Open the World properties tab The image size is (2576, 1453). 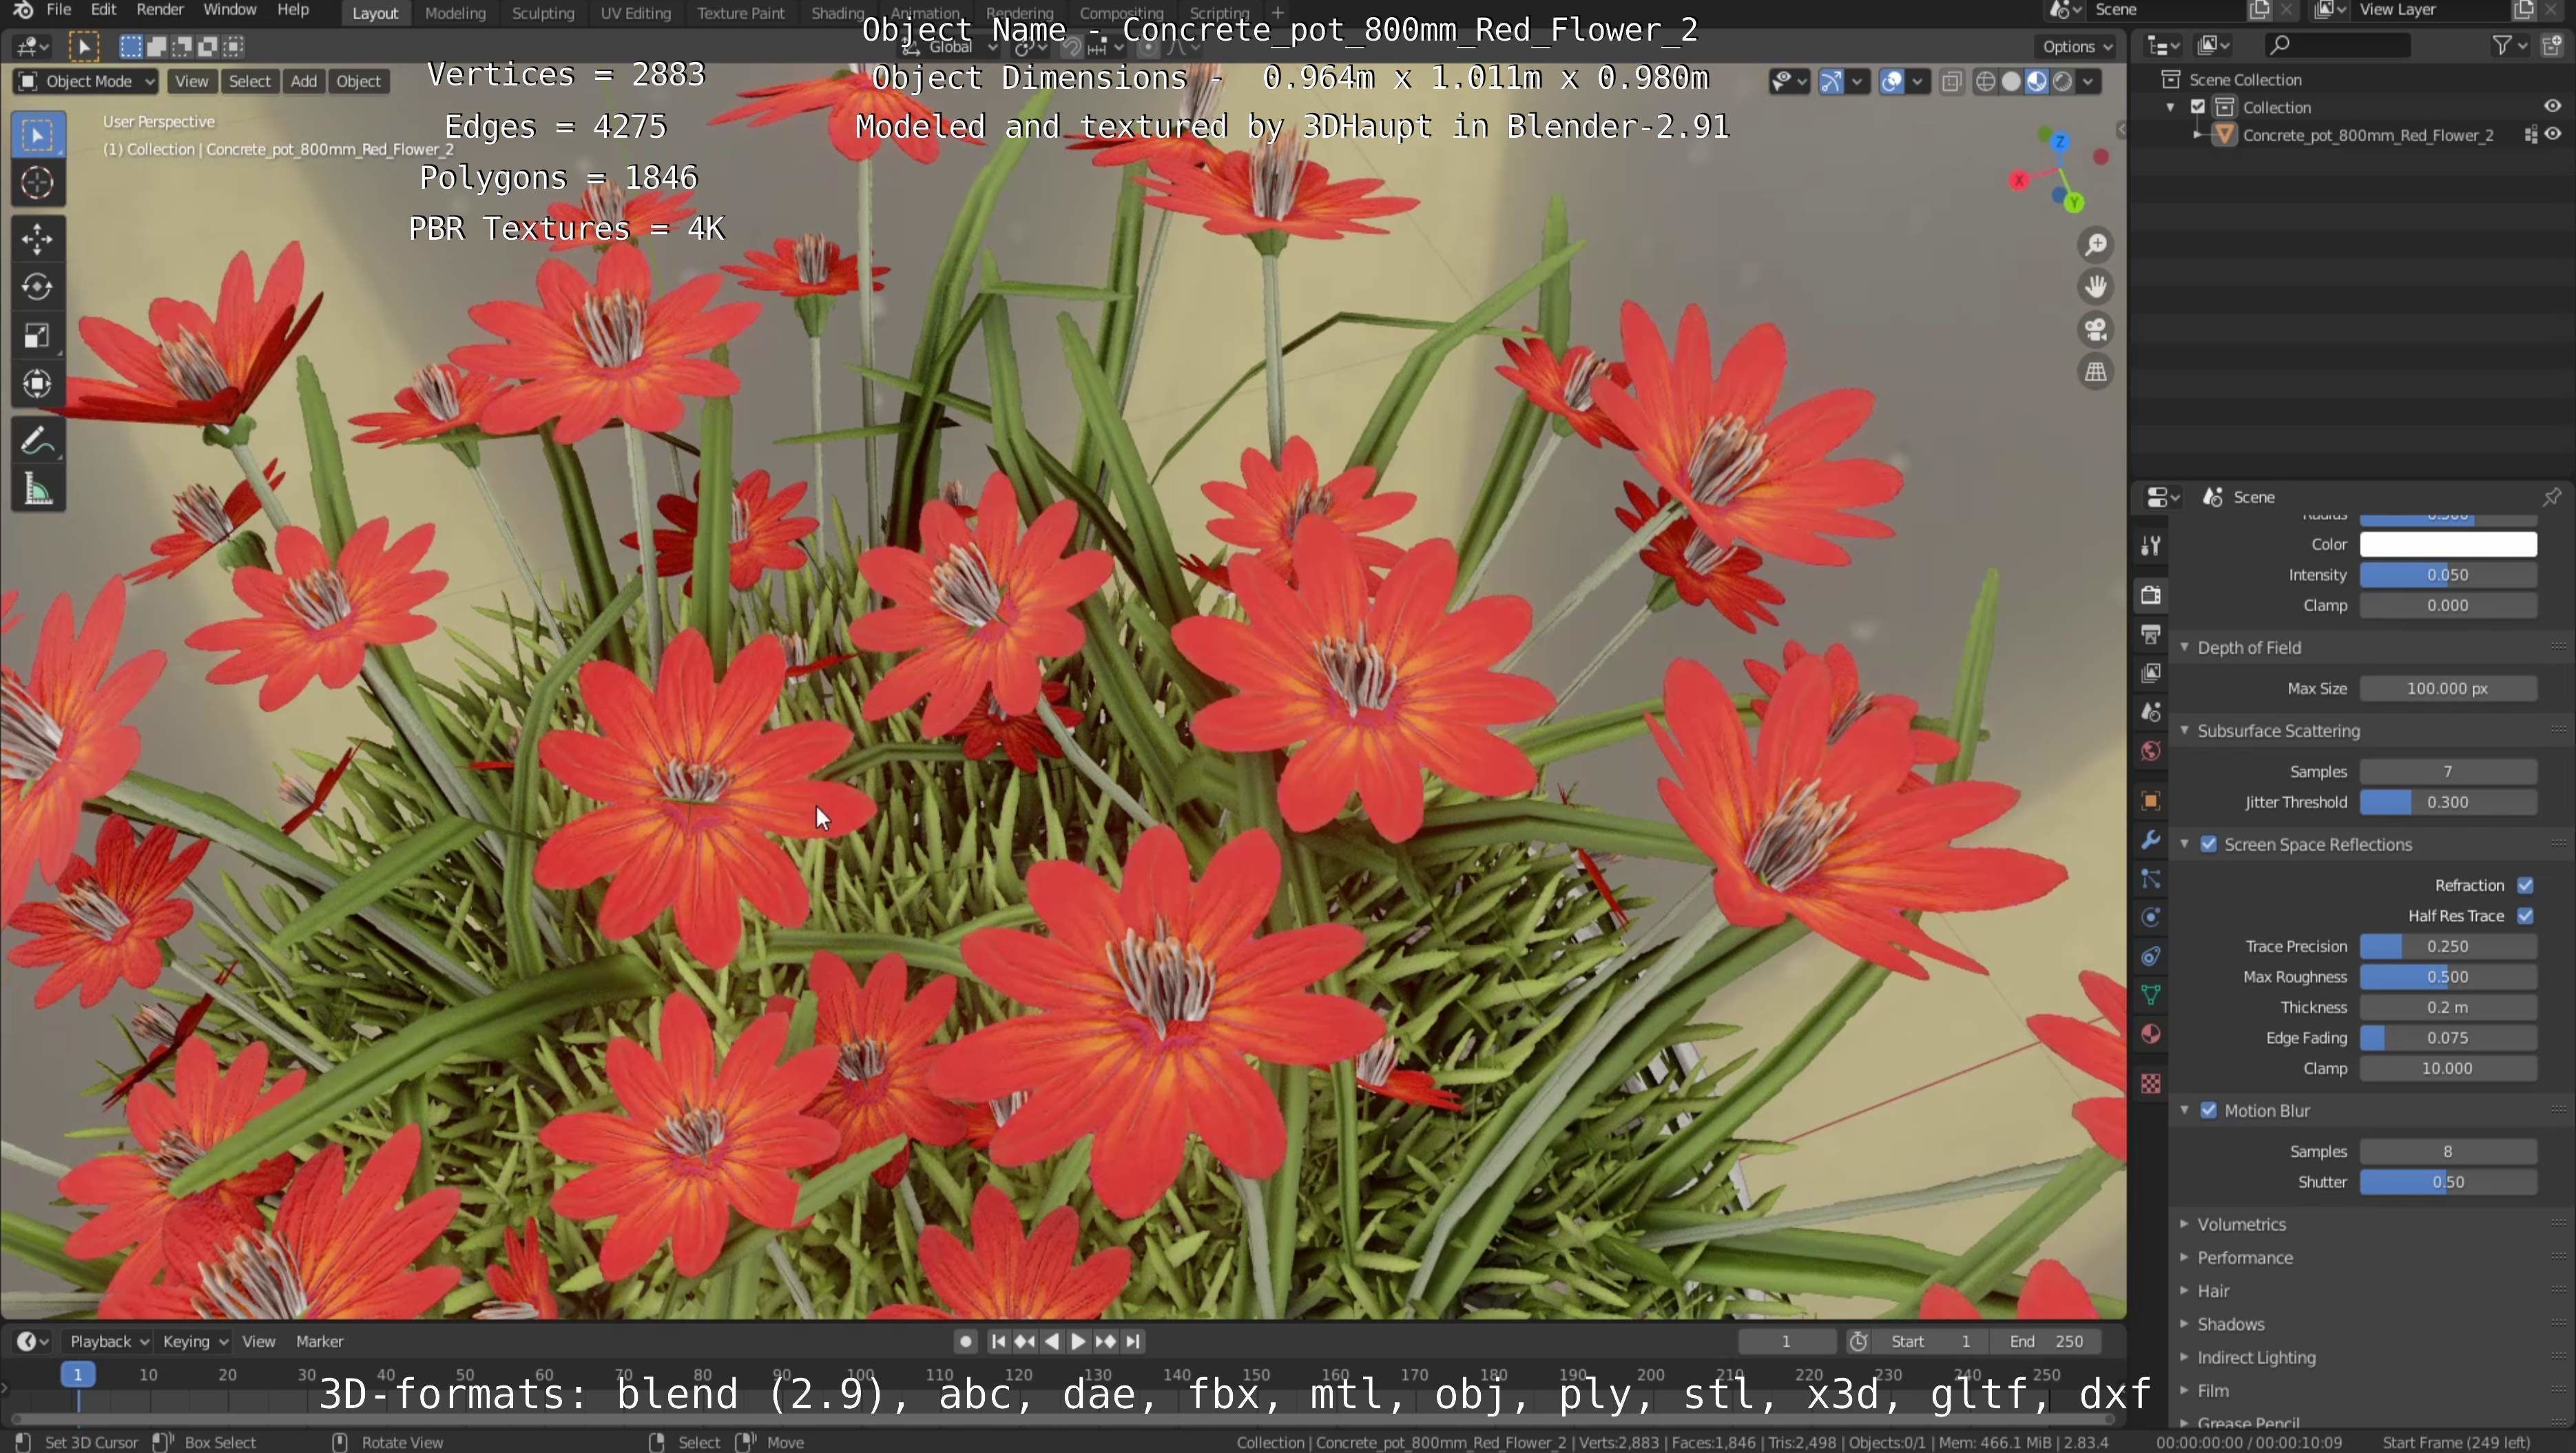click(x=2151, y=751)
